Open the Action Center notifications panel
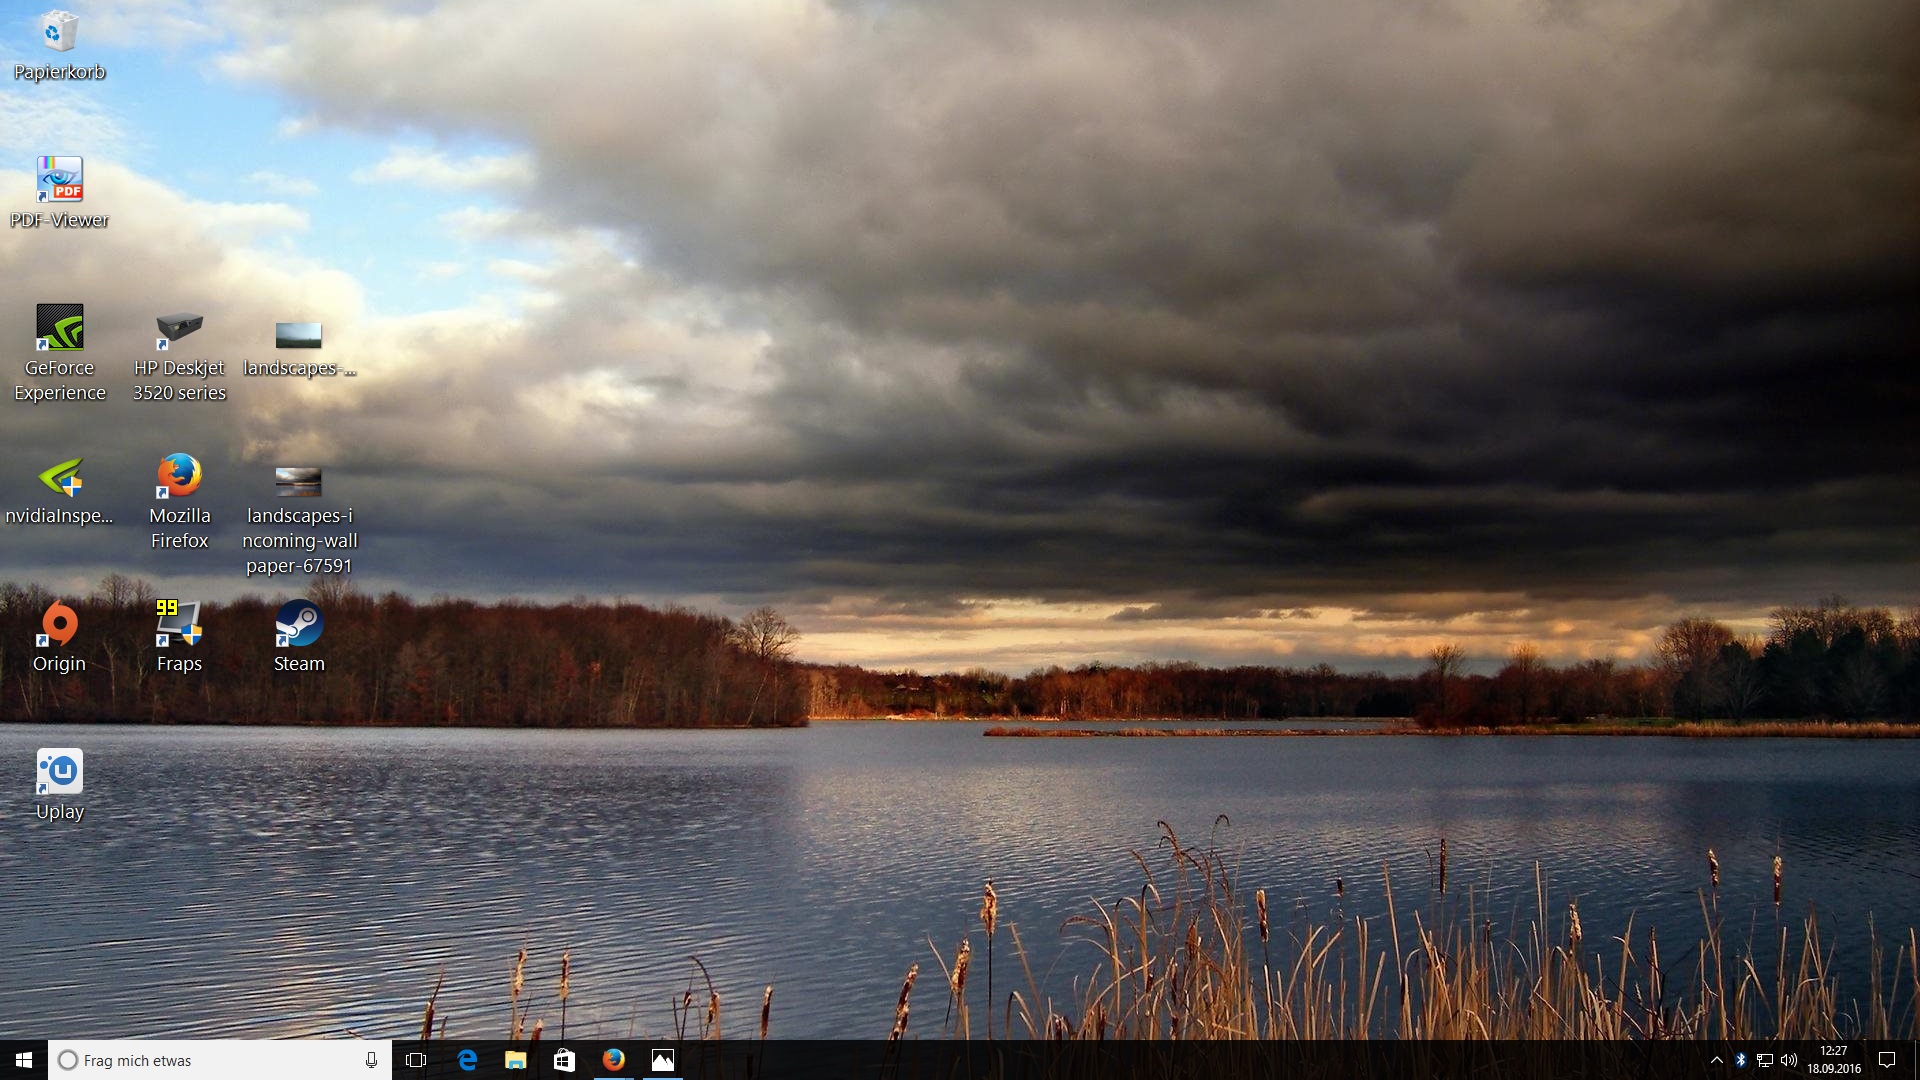 click(x=1887, y=1060)
